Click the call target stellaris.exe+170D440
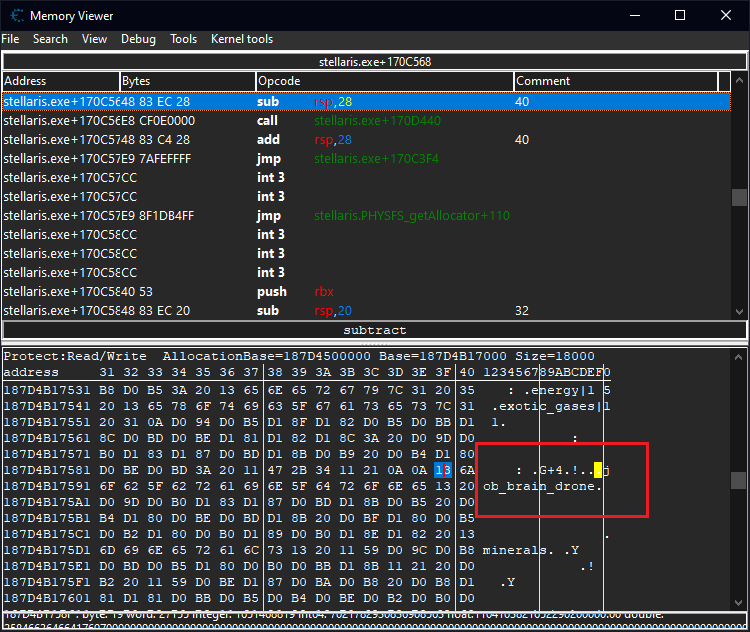Screen dimensions: 750x632 click(377, 121)
